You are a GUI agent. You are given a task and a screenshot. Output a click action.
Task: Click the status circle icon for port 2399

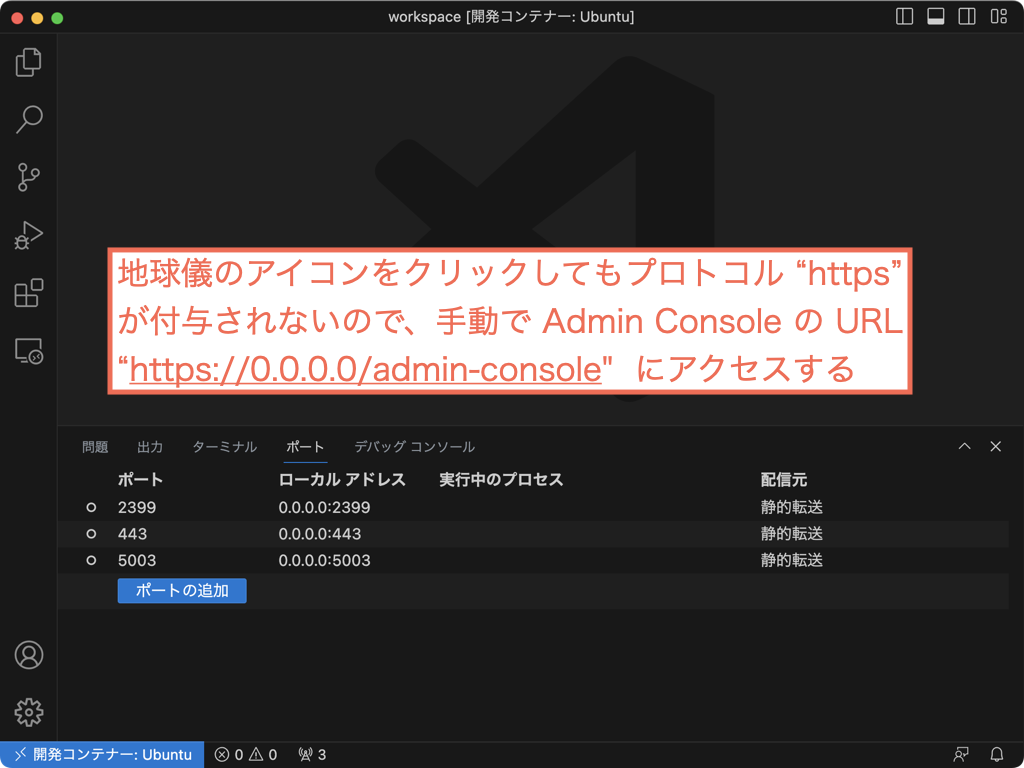coord(91,507)
